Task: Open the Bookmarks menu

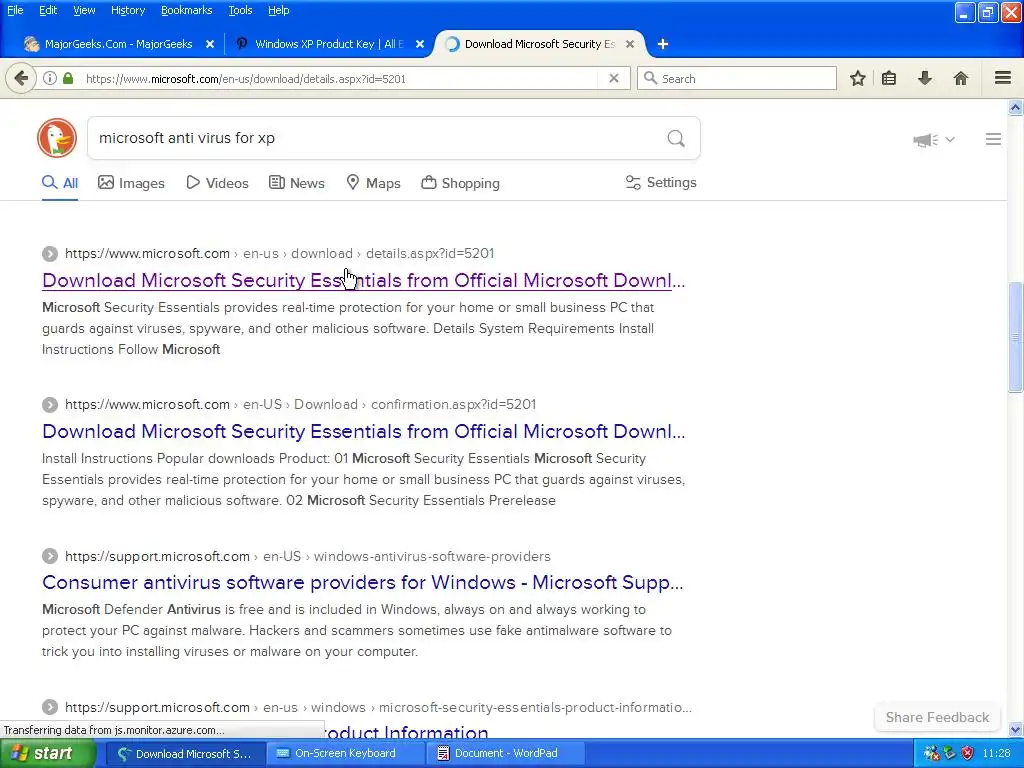Action: (186, 10)
